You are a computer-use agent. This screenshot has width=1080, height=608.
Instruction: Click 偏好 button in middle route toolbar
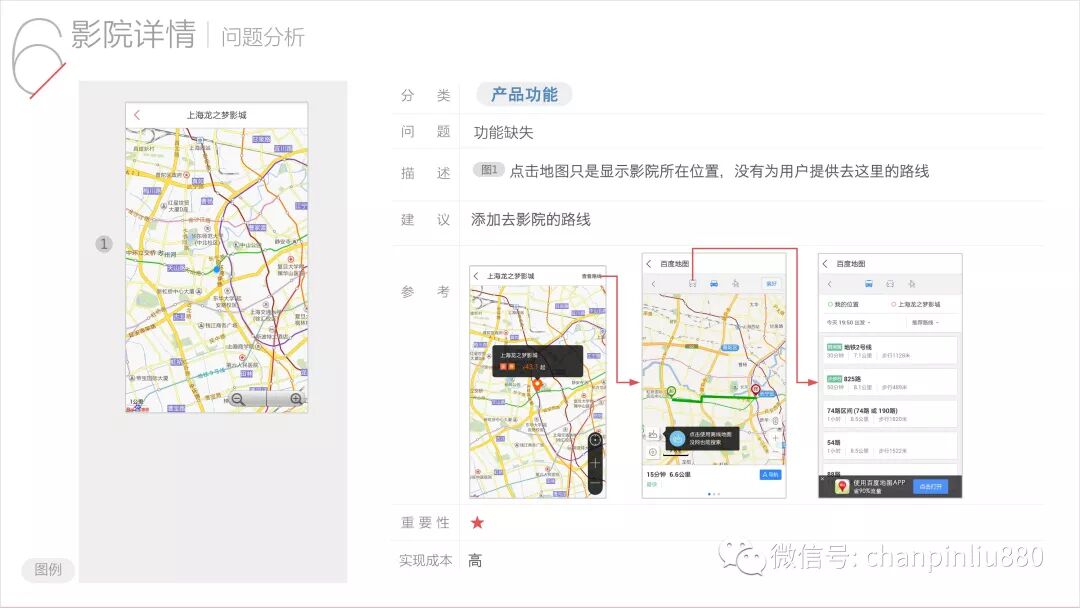[771, 284]
